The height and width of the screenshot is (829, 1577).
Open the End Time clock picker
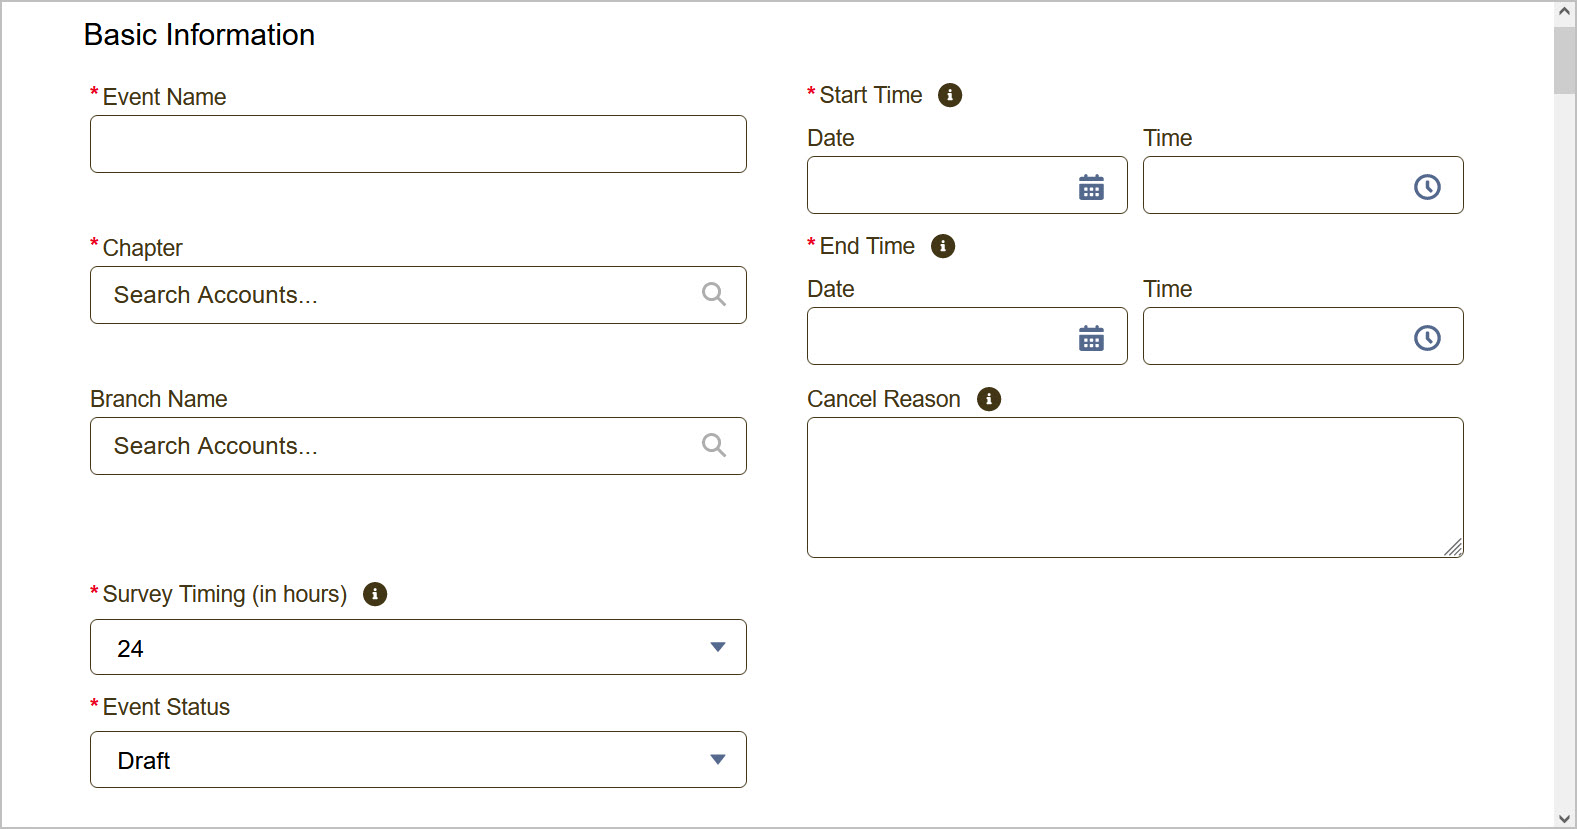click(x=1427, y=338)
